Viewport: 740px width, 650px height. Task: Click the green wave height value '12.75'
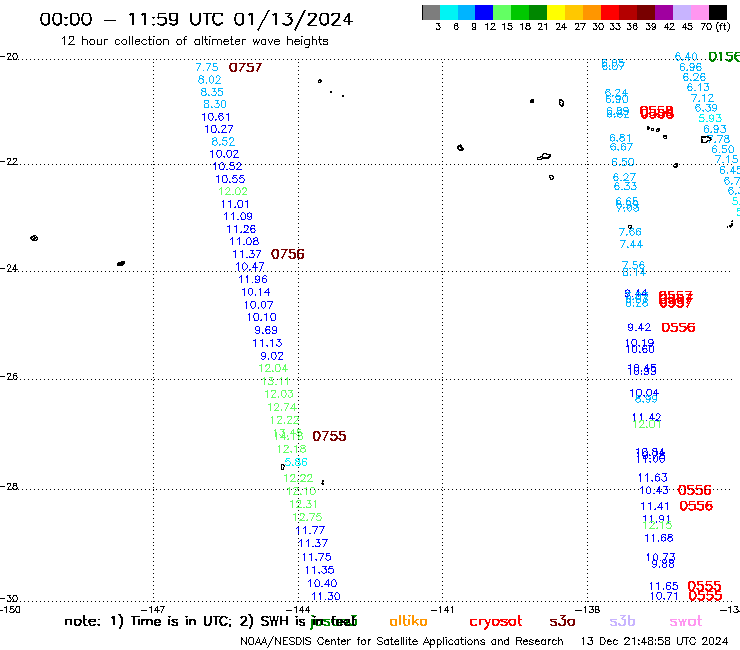click(x=307, y=517)
